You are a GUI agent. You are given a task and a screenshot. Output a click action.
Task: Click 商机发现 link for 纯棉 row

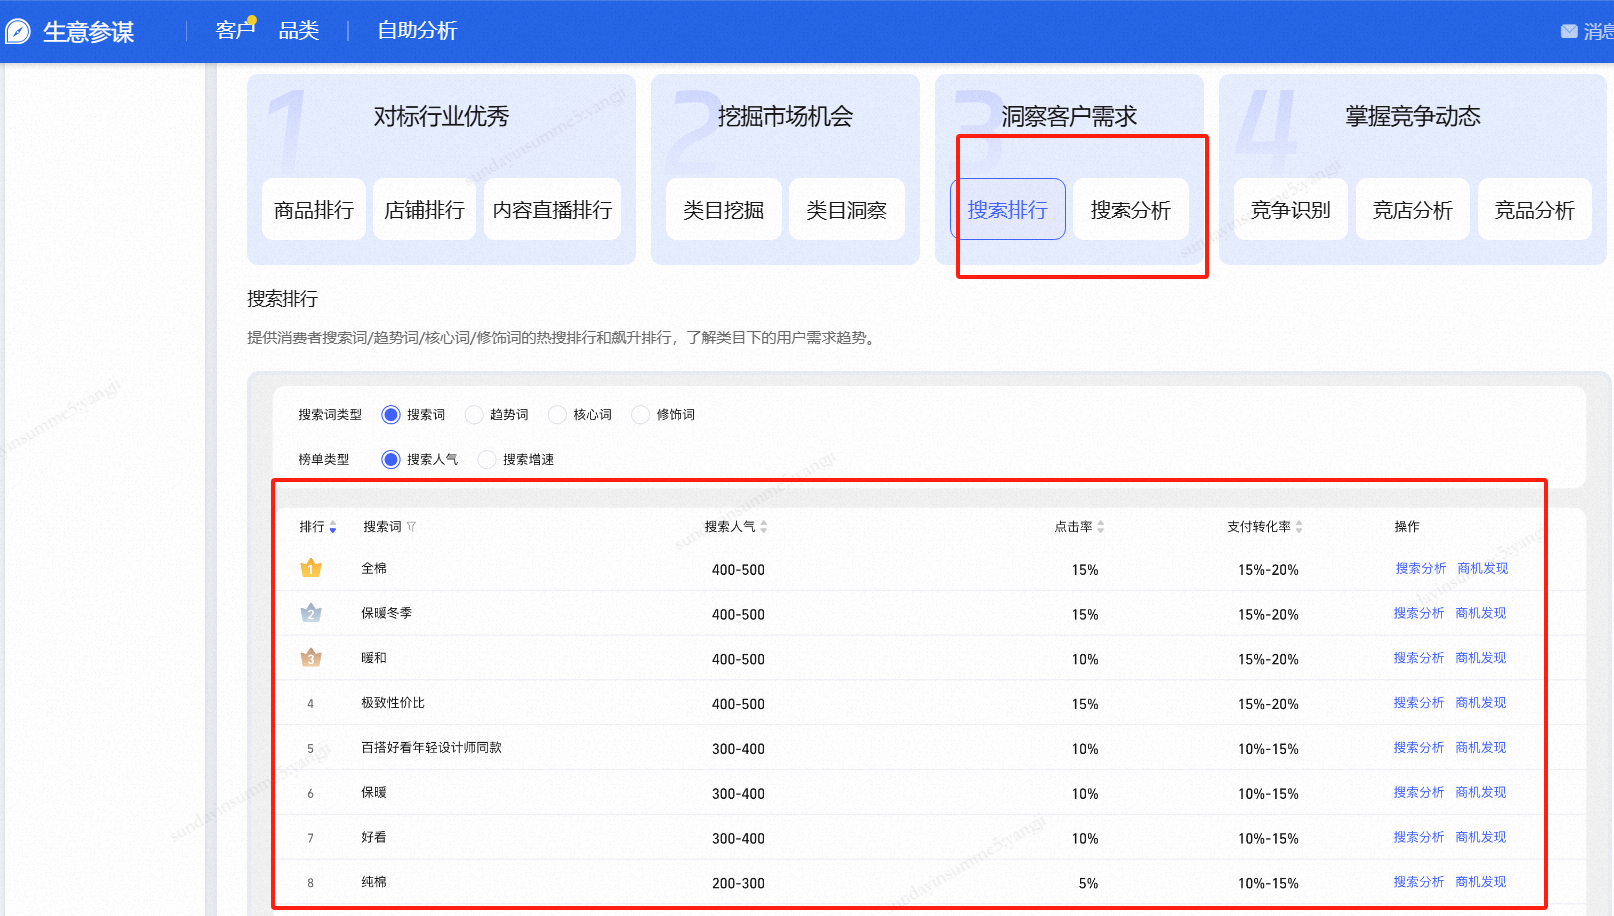click(1480, 882)
